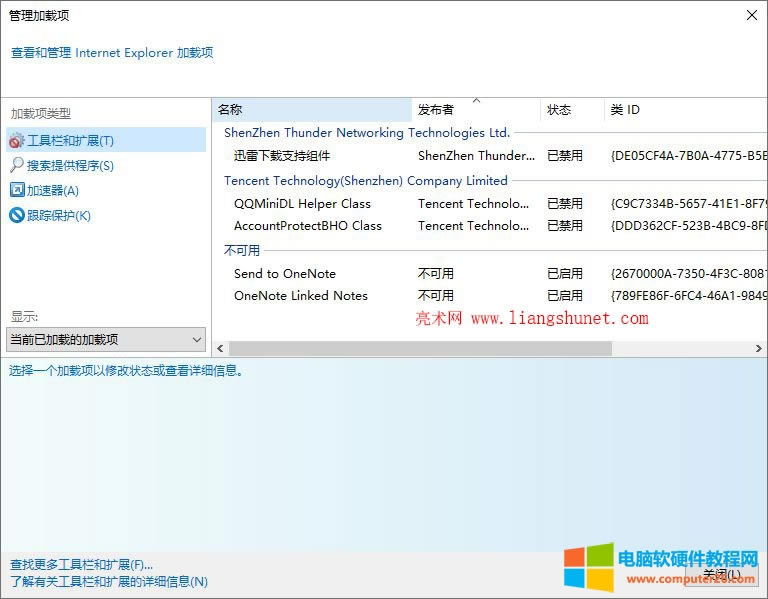Click the 名称 column header
The width and height of the screenshot is (768, 599).
tap(312, 110)
